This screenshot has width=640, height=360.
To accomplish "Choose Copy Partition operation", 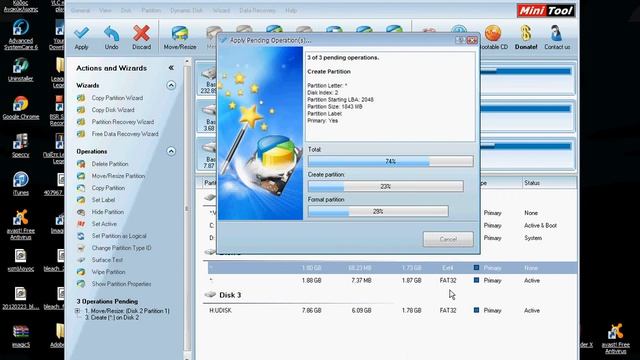I will (x=108, y=188).
